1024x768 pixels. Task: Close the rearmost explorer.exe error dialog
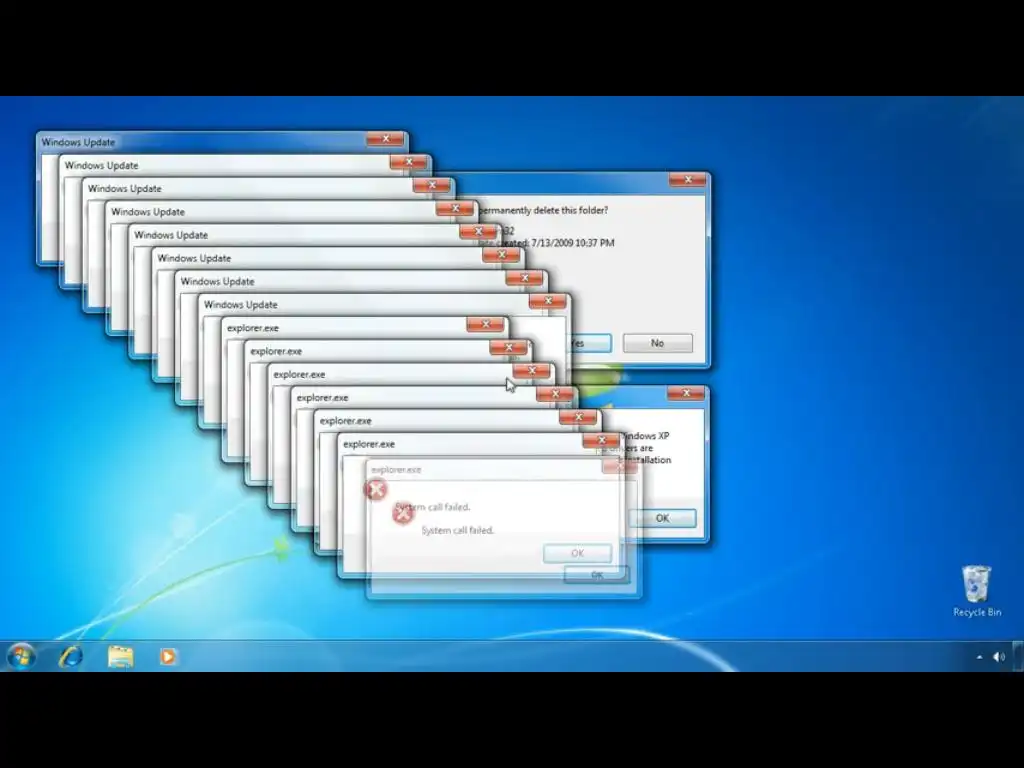tap(485, 324)
